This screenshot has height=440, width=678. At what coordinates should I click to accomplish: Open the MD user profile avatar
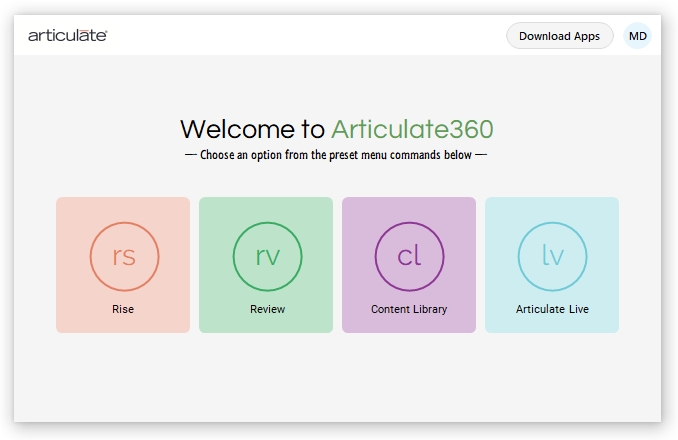[x=637, y=36]
